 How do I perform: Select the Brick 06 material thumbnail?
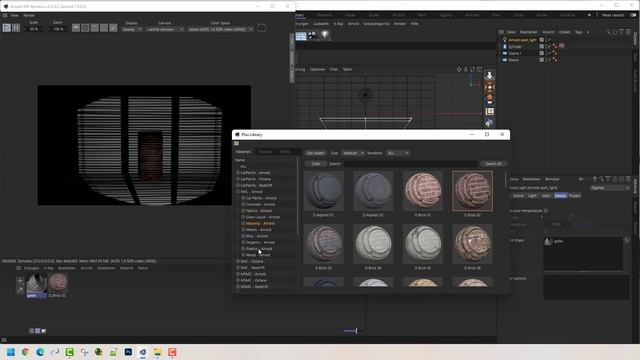click(x=472, y=244)
